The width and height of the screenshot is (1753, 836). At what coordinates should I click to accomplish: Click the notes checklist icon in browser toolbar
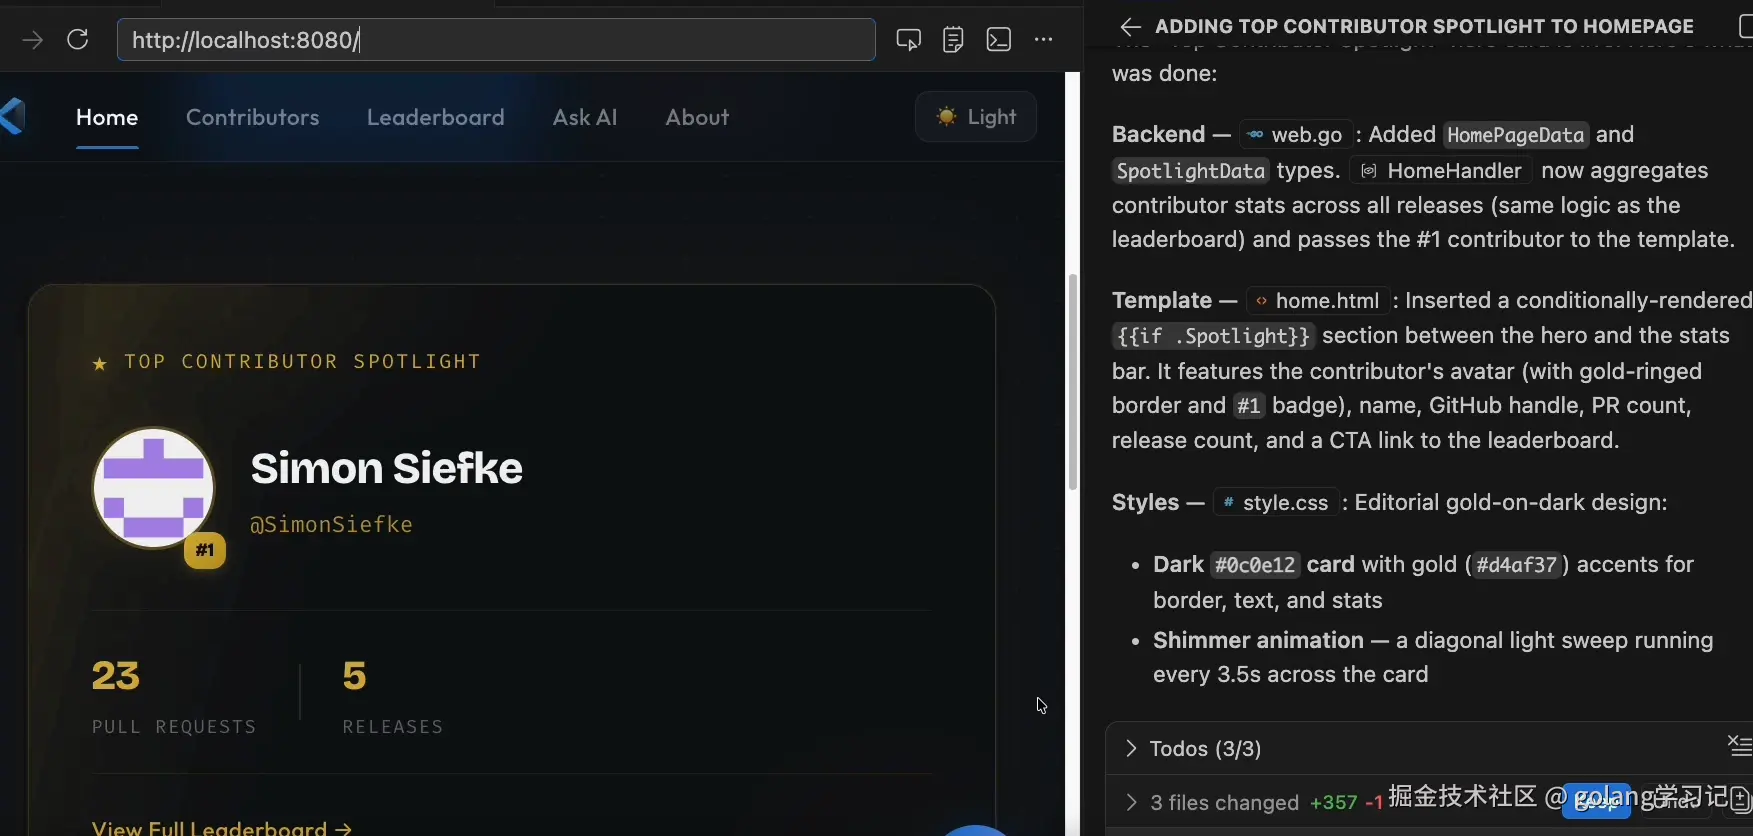[953, 40]
